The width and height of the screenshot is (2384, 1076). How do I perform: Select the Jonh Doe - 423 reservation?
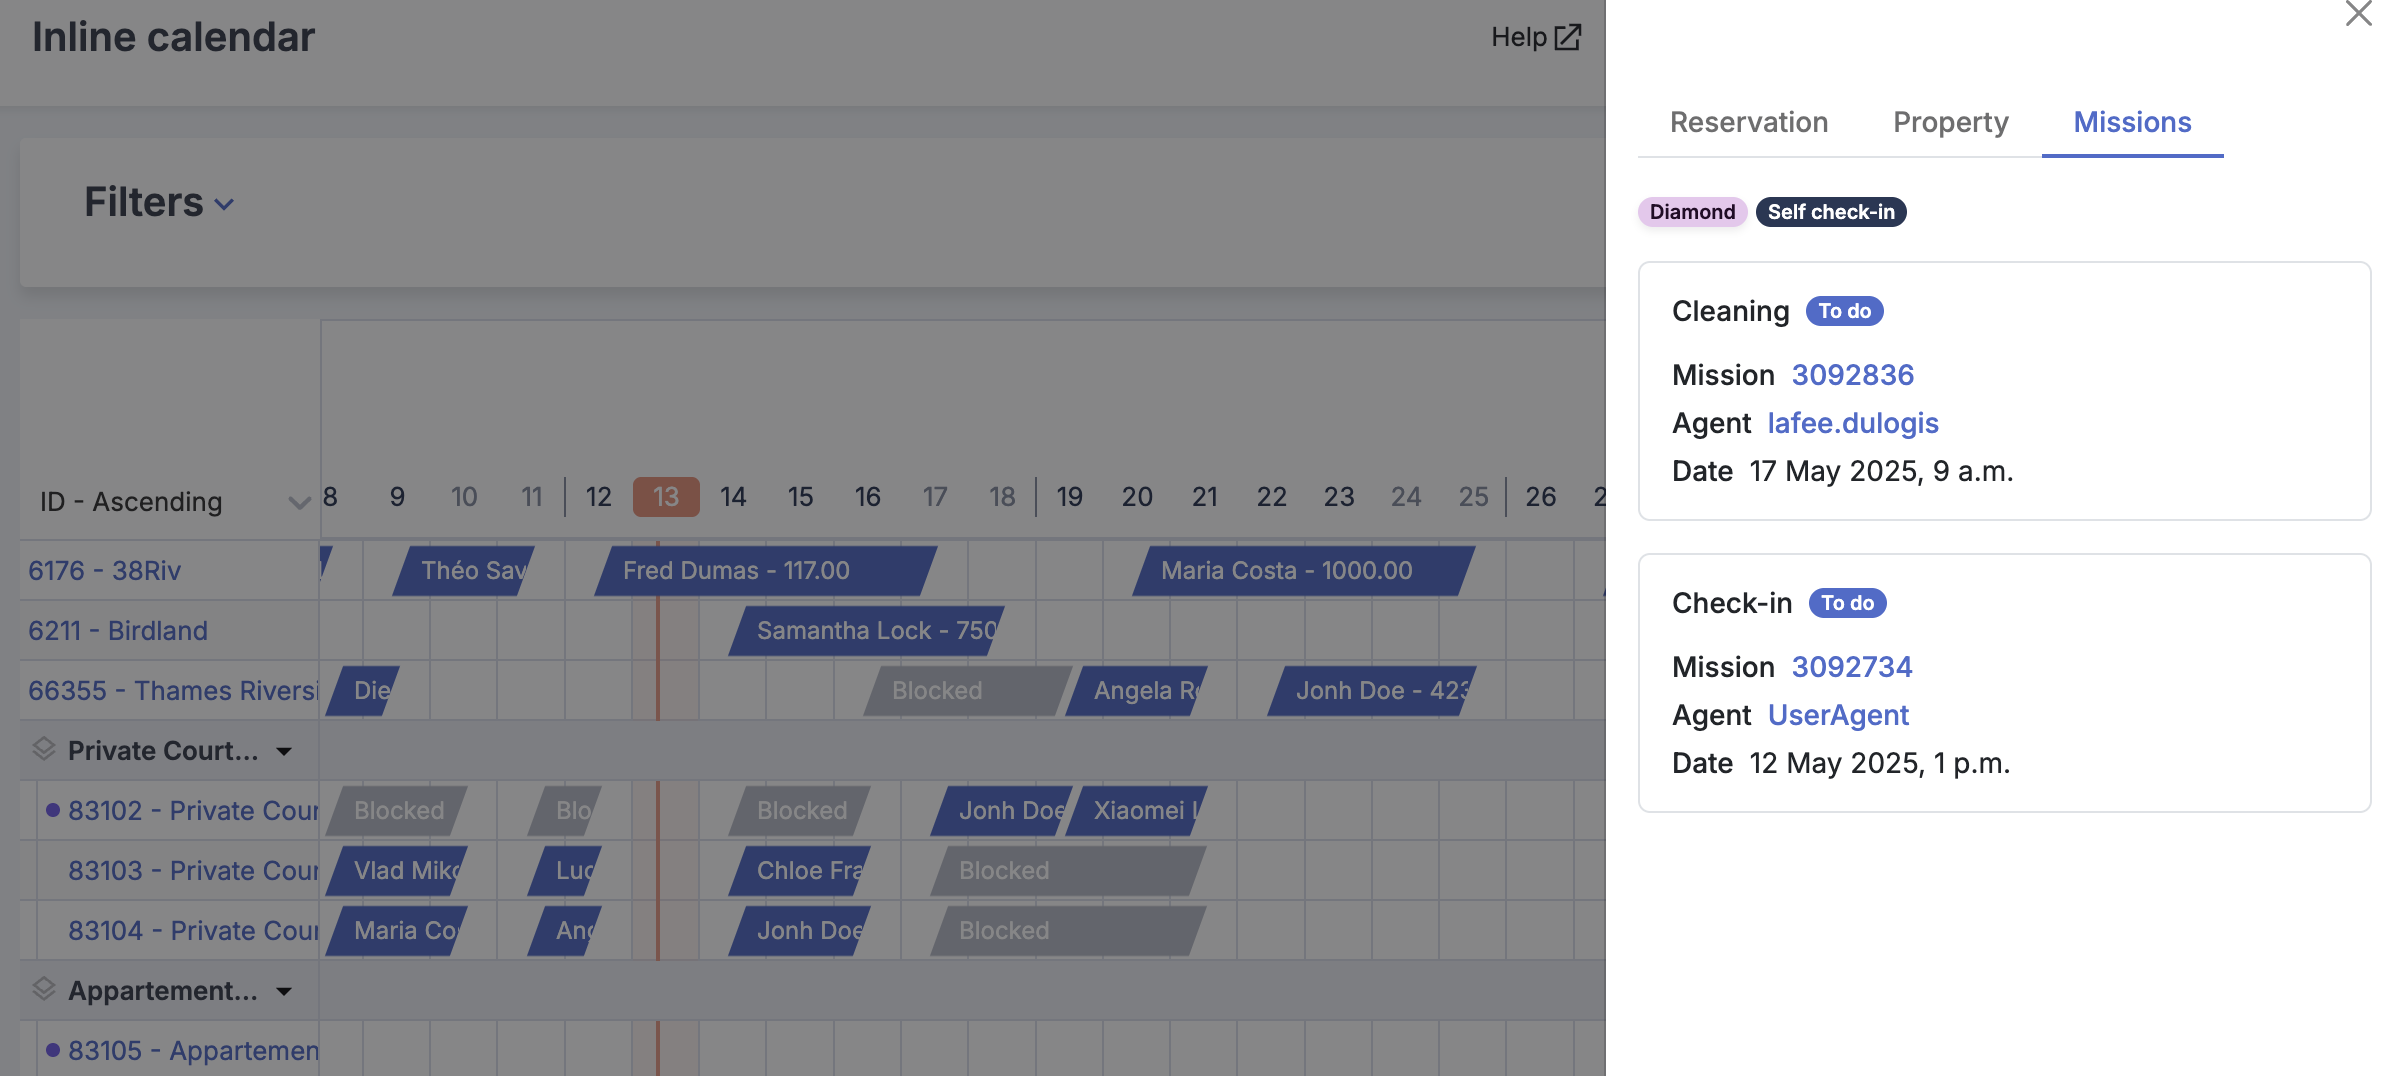[1371, 691]
